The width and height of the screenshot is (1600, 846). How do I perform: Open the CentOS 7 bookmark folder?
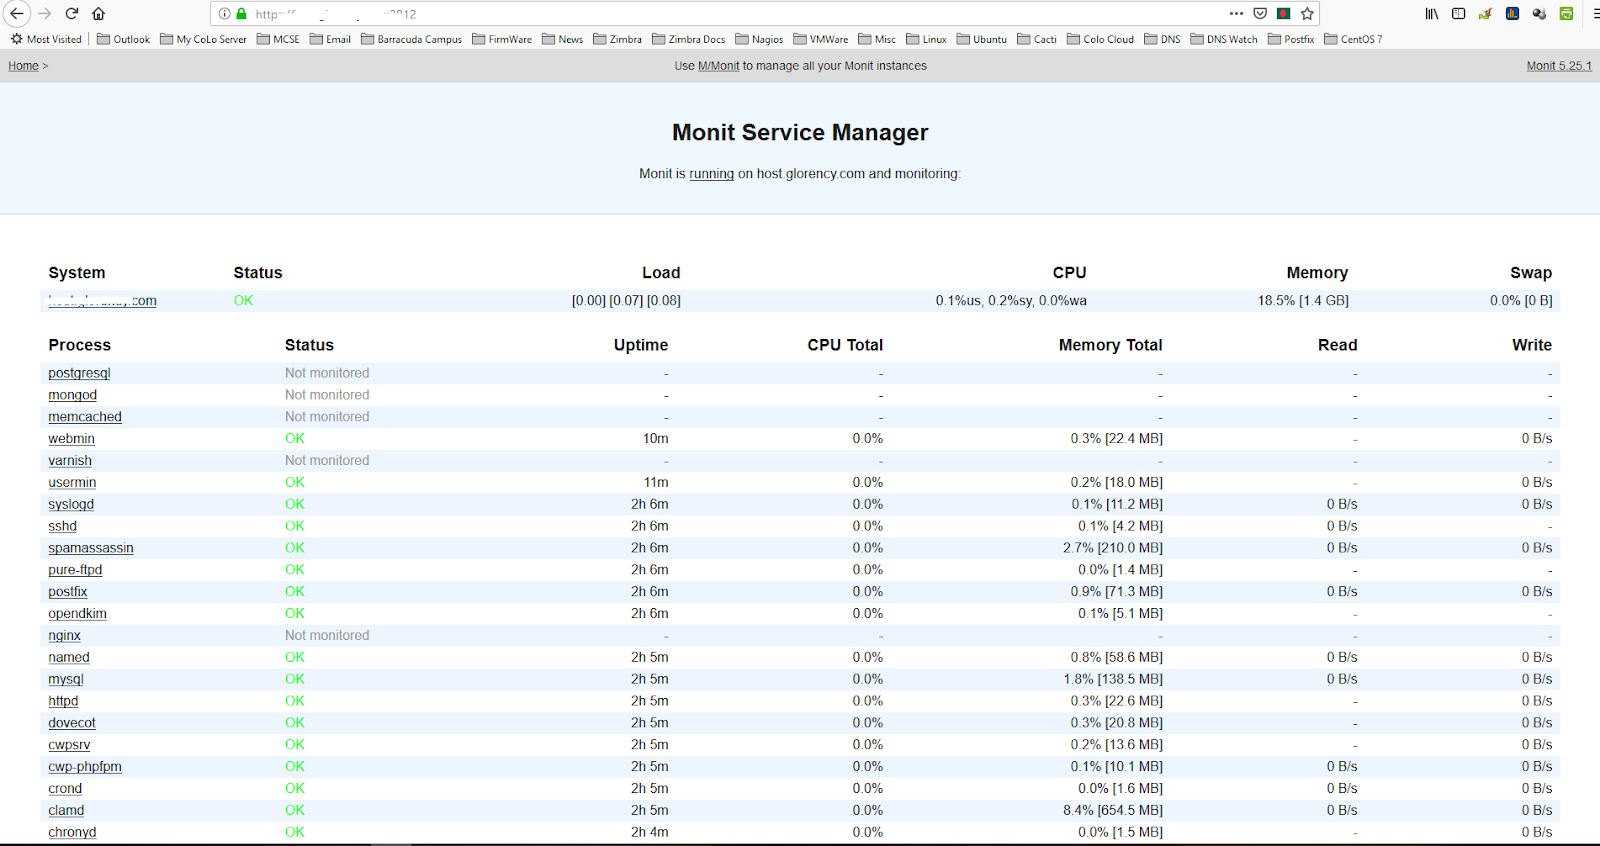[1353, 39]
